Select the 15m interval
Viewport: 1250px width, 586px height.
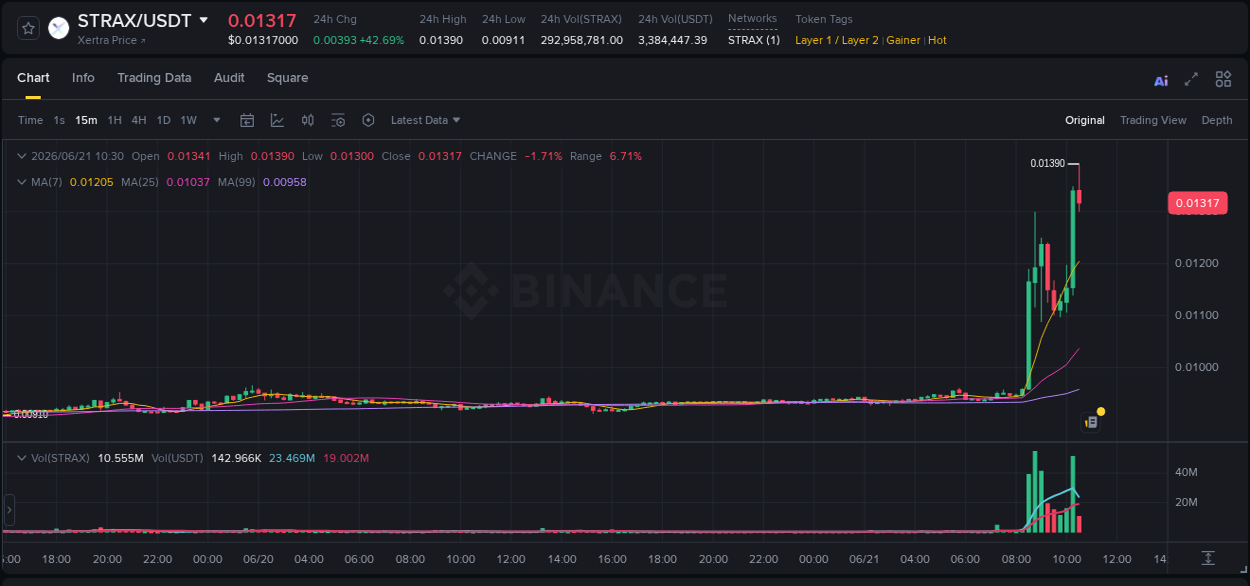[86, 120]
